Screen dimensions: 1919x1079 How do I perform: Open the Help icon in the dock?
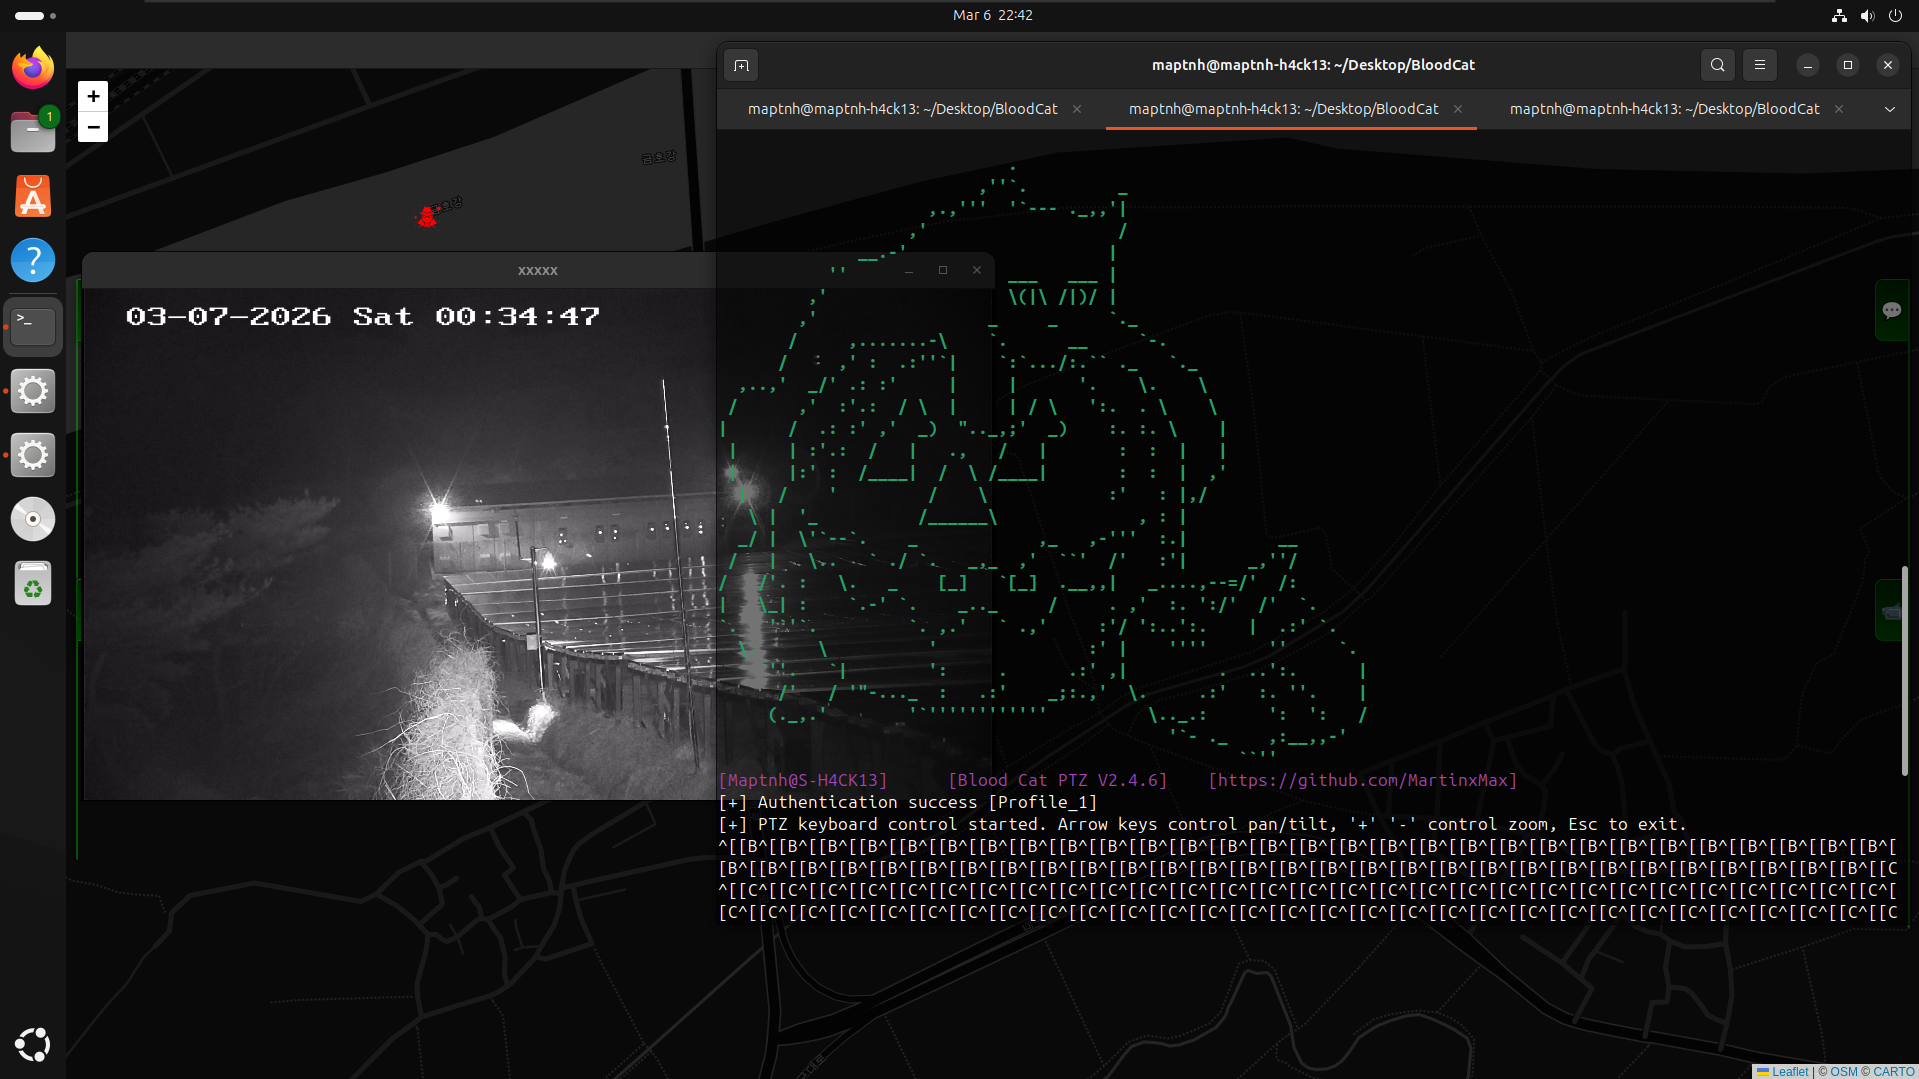[33, 260]
